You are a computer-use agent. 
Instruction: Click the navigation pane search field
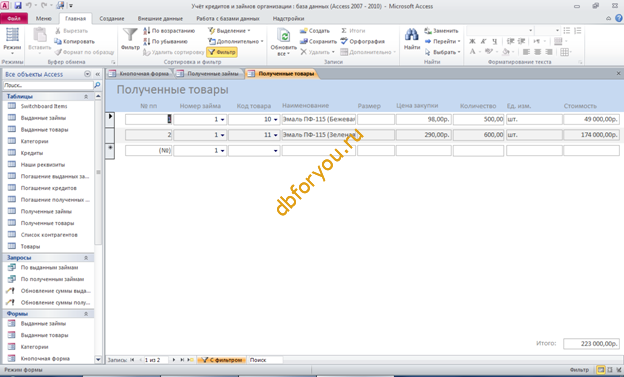[x=48, y=85]
